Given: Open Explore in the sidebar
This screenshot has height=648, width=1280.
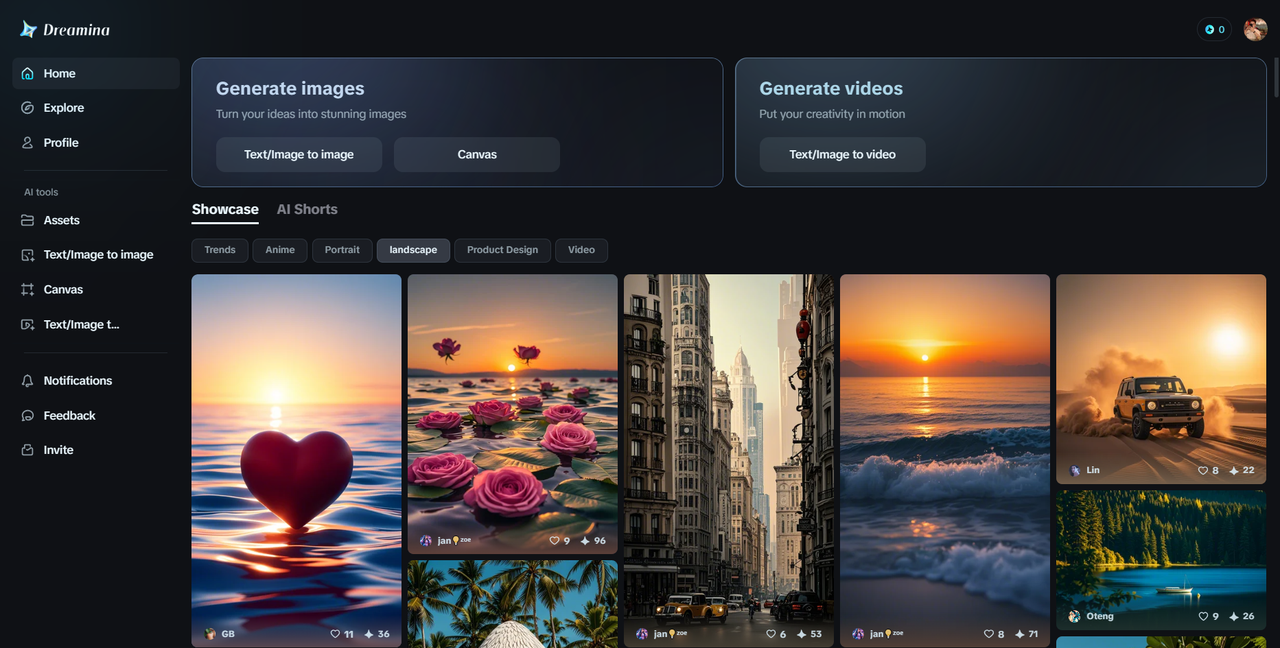Looking at the screenshot, I should [96, 108].
